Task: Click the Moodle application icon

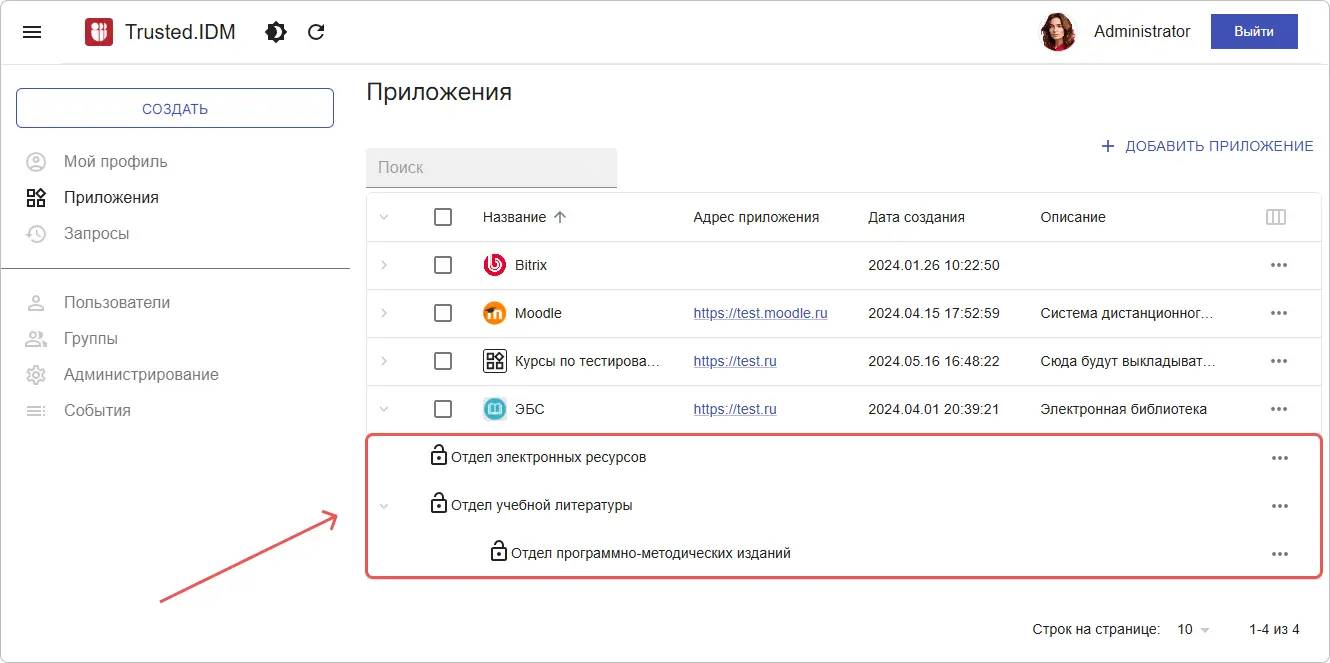Action: (x=493, y=312)
